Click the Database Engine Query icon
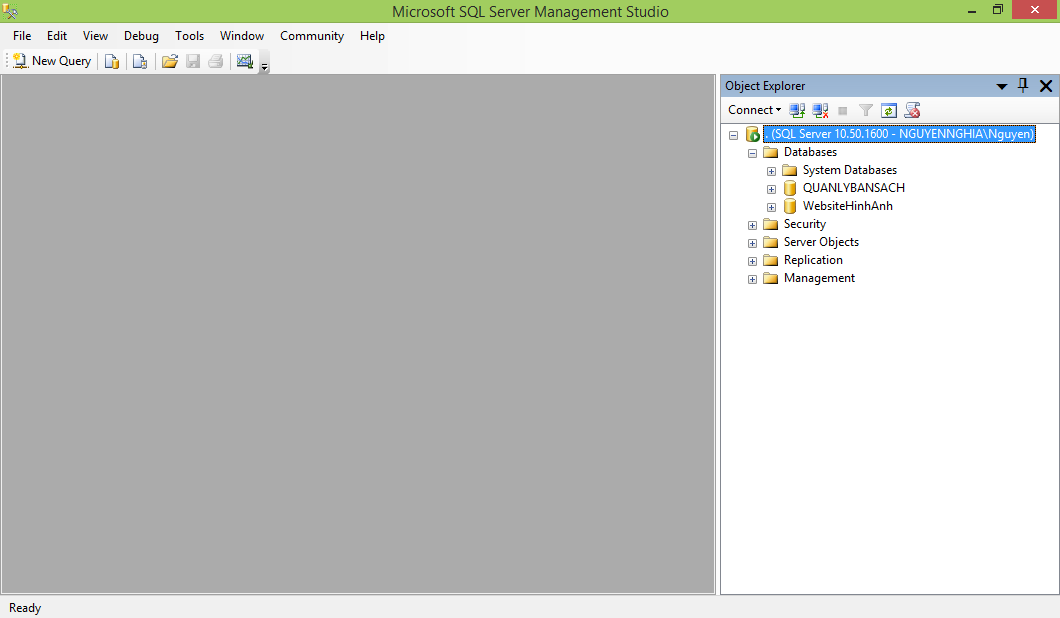 pos(112,62)
